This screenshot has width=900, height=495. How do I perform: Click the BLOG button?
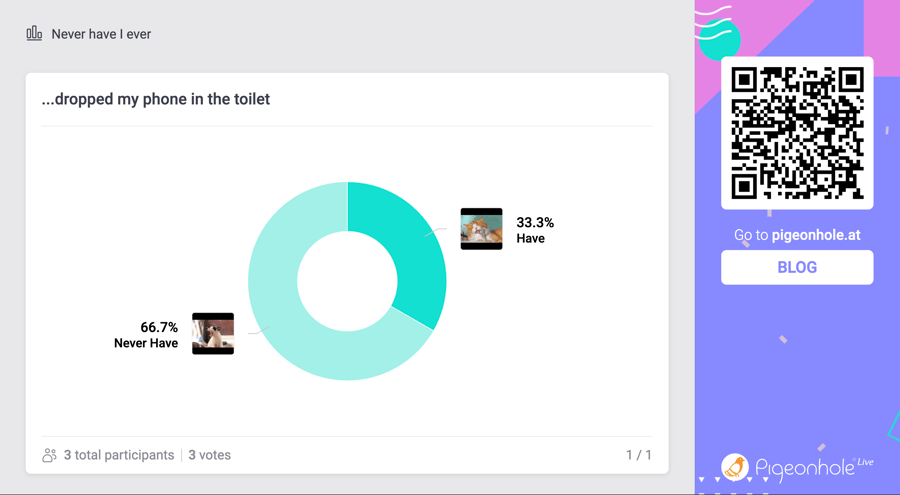click(x=797, y=267)
